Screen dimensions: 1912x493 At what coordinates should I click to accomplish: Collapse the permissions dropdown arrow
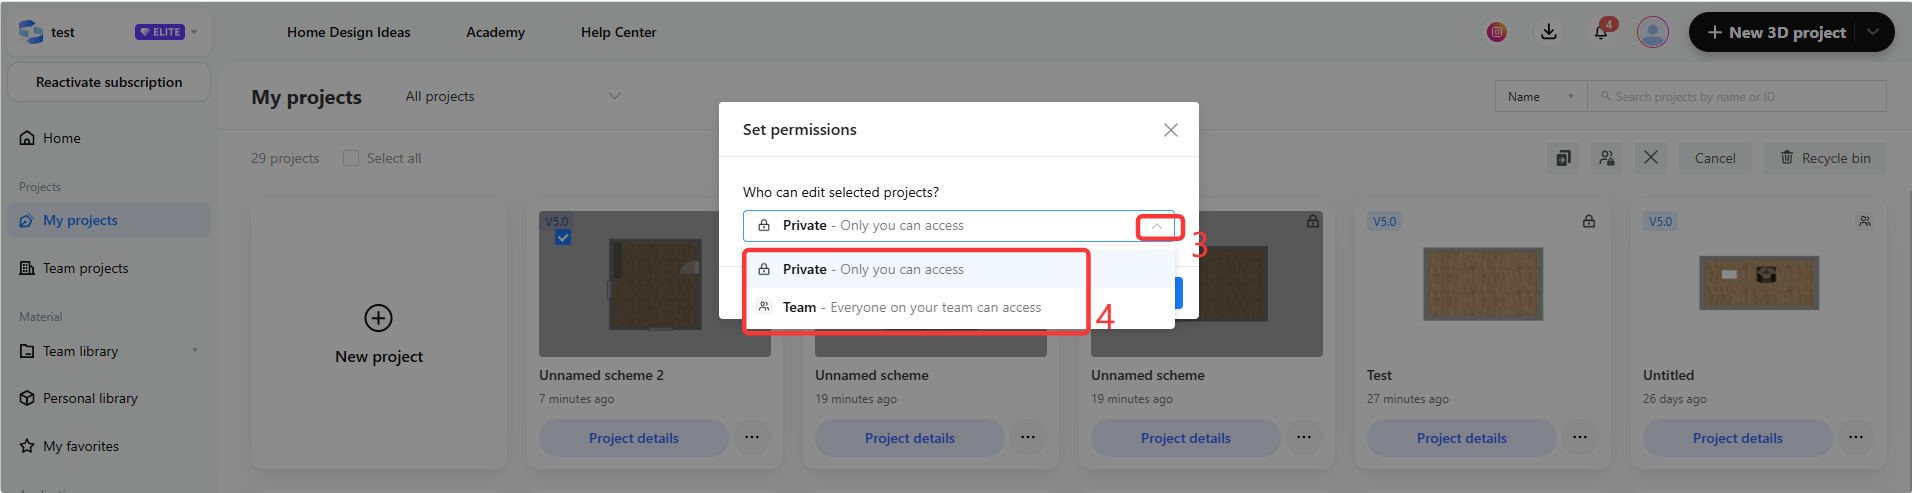click(x=1157, y=226)
